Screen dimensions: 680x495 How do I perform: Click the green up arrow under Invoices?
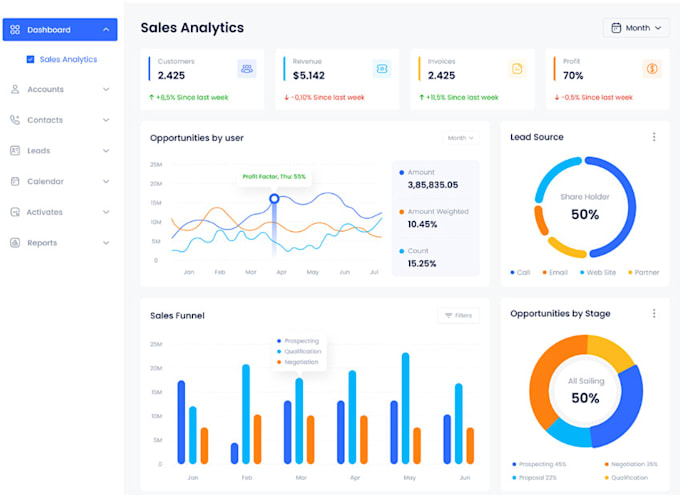coord(422,97)
